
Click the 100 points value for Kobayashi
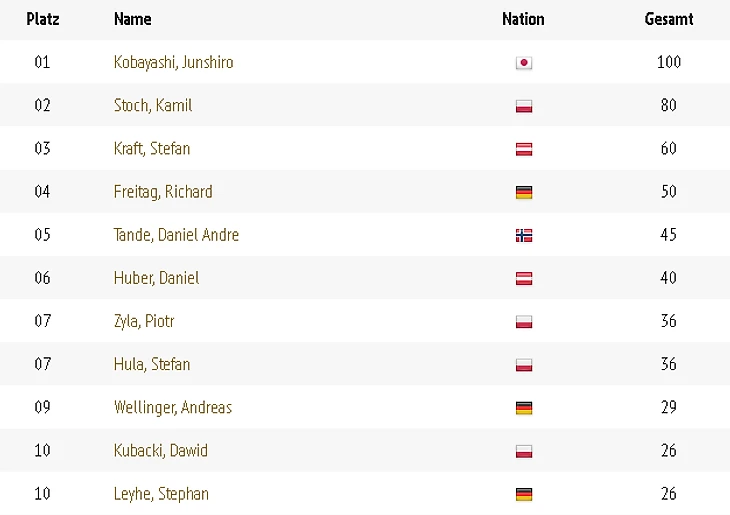point(669,62)
